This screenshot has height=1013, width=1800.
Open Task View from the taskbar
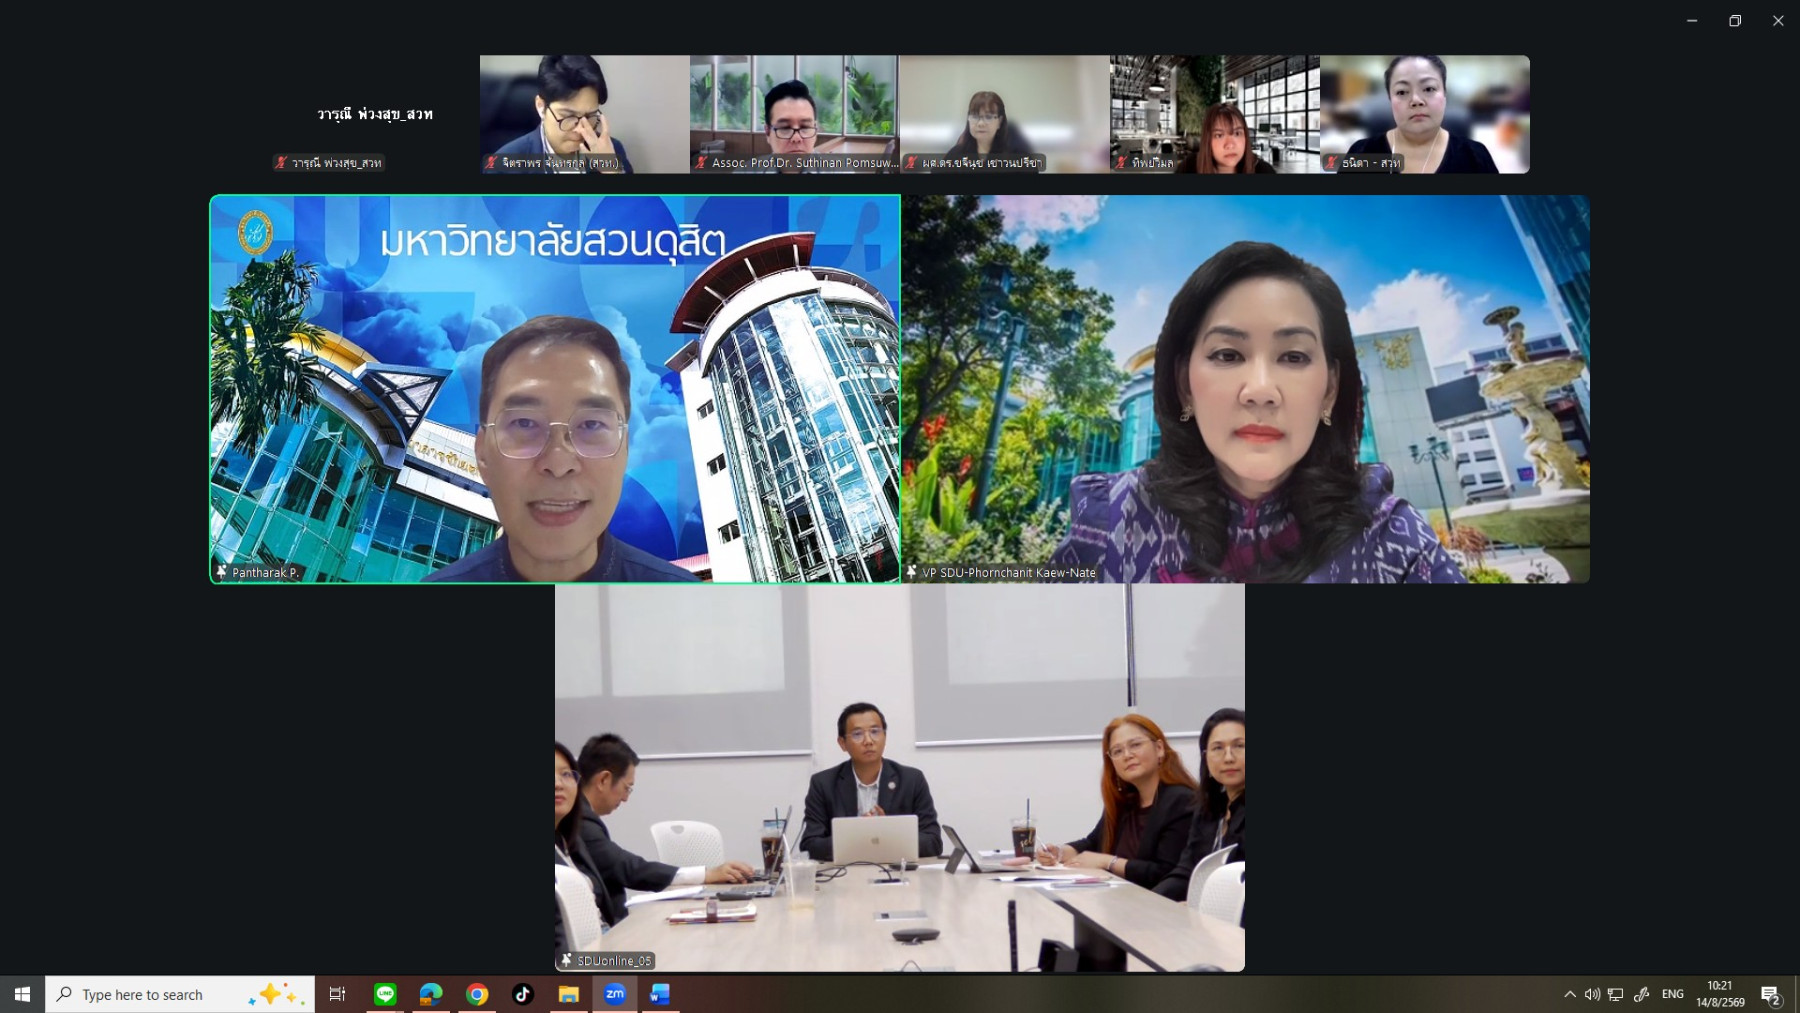(338, 994)
